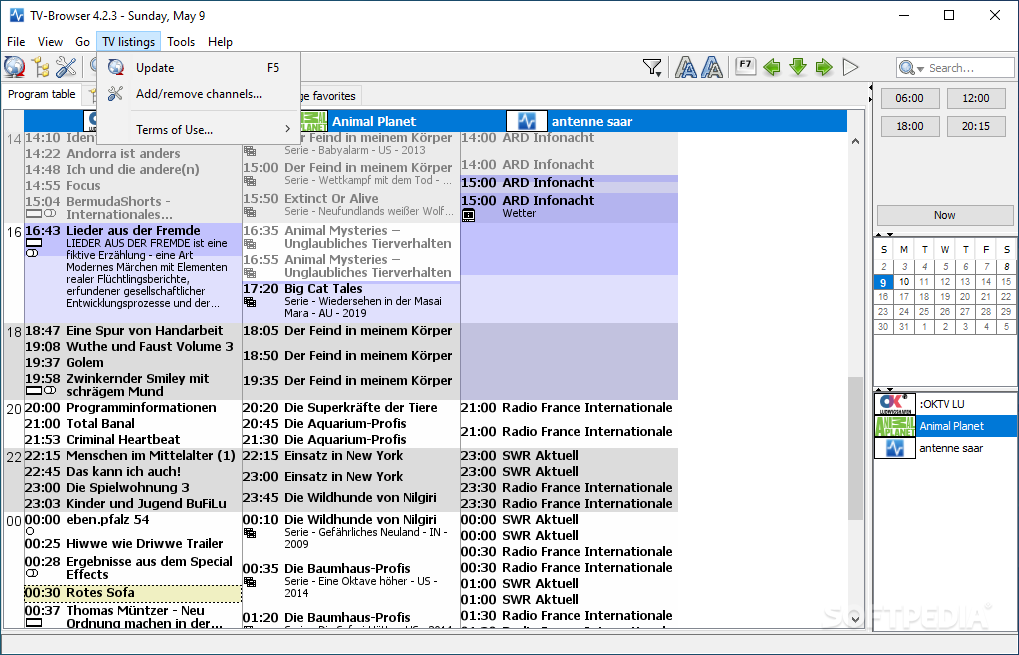Click the decrease font size icon
This screenshot has height=655, width=1019.
(x=686, y=67)
